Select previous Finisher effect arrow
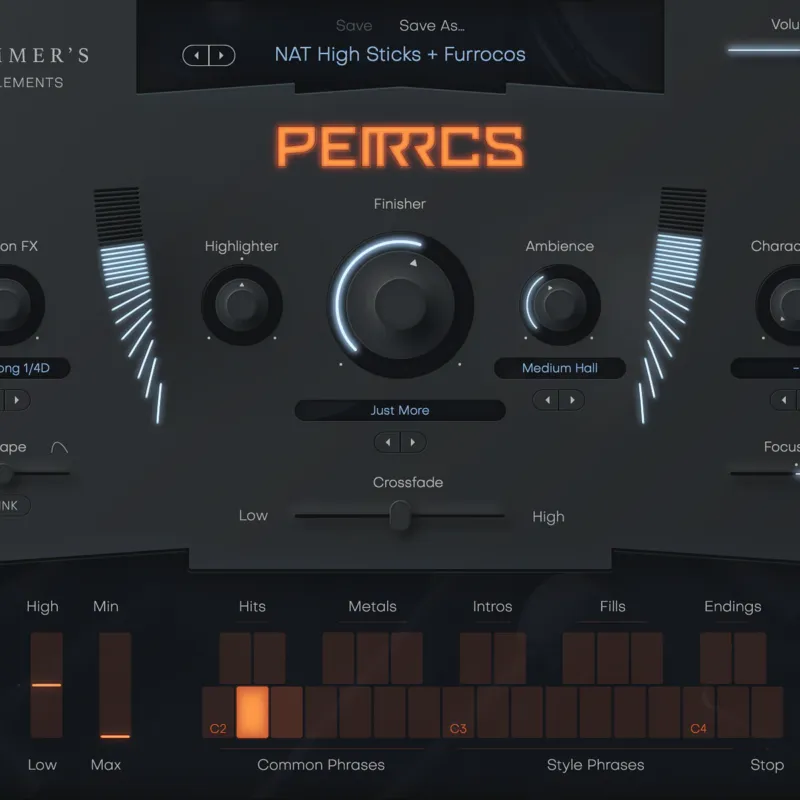 tap(388, 442)
